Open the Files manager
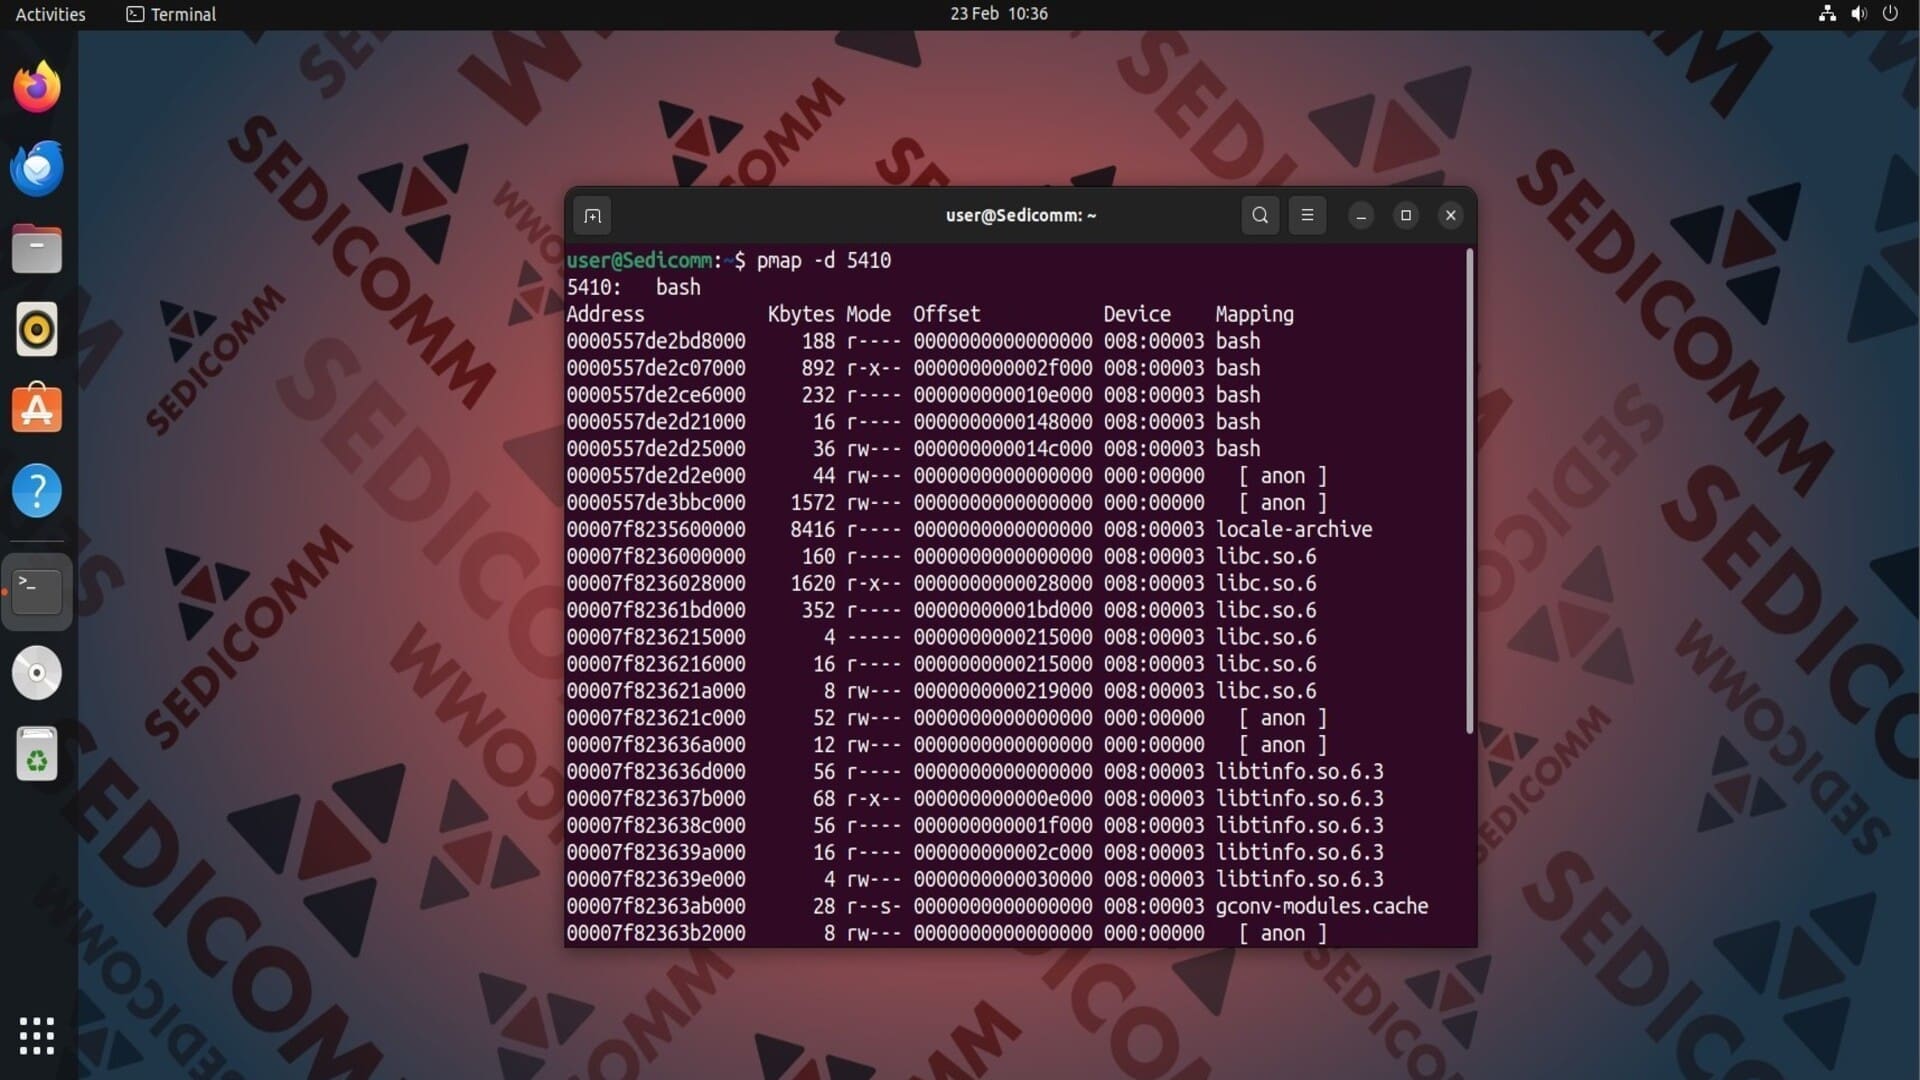The width and height of the screenshot is (1920, 1080). click(x=37, y=249)
